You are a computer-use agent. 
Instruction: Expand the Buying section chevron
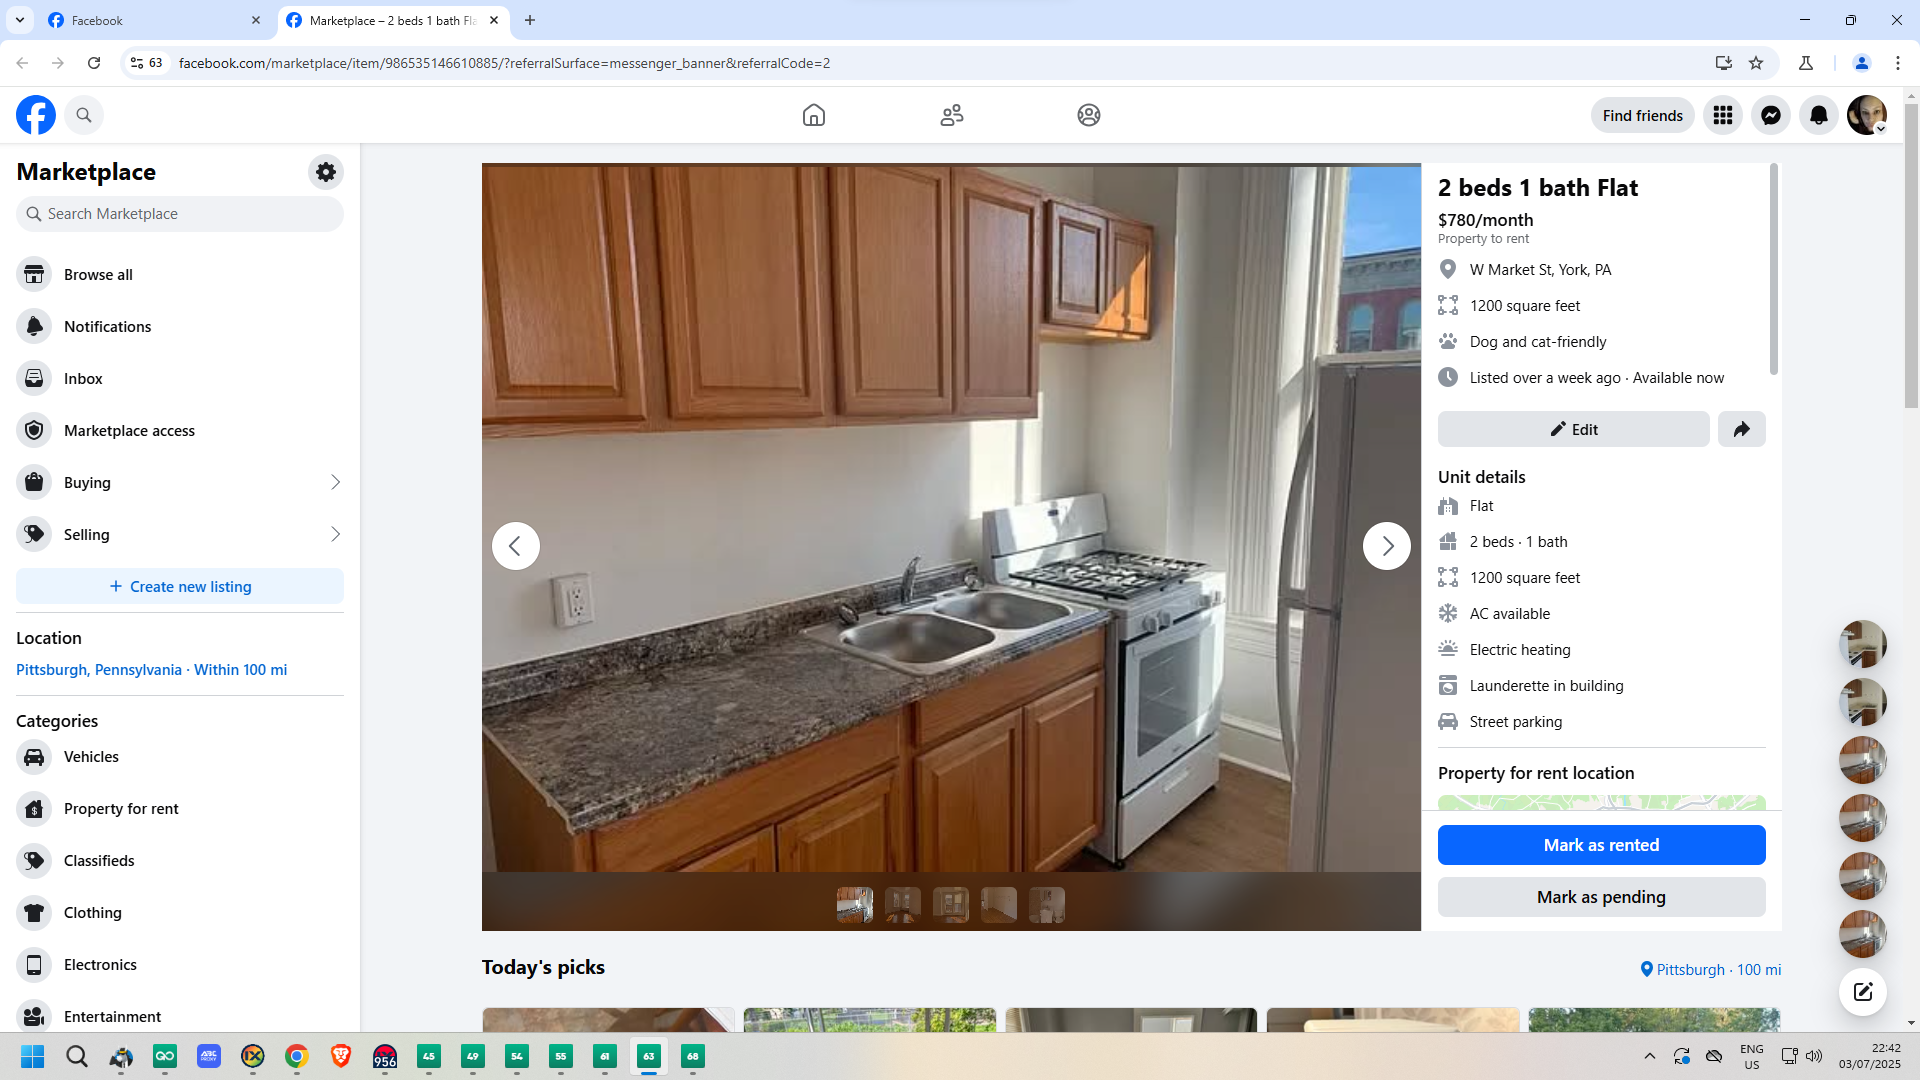tap(335, 483)
